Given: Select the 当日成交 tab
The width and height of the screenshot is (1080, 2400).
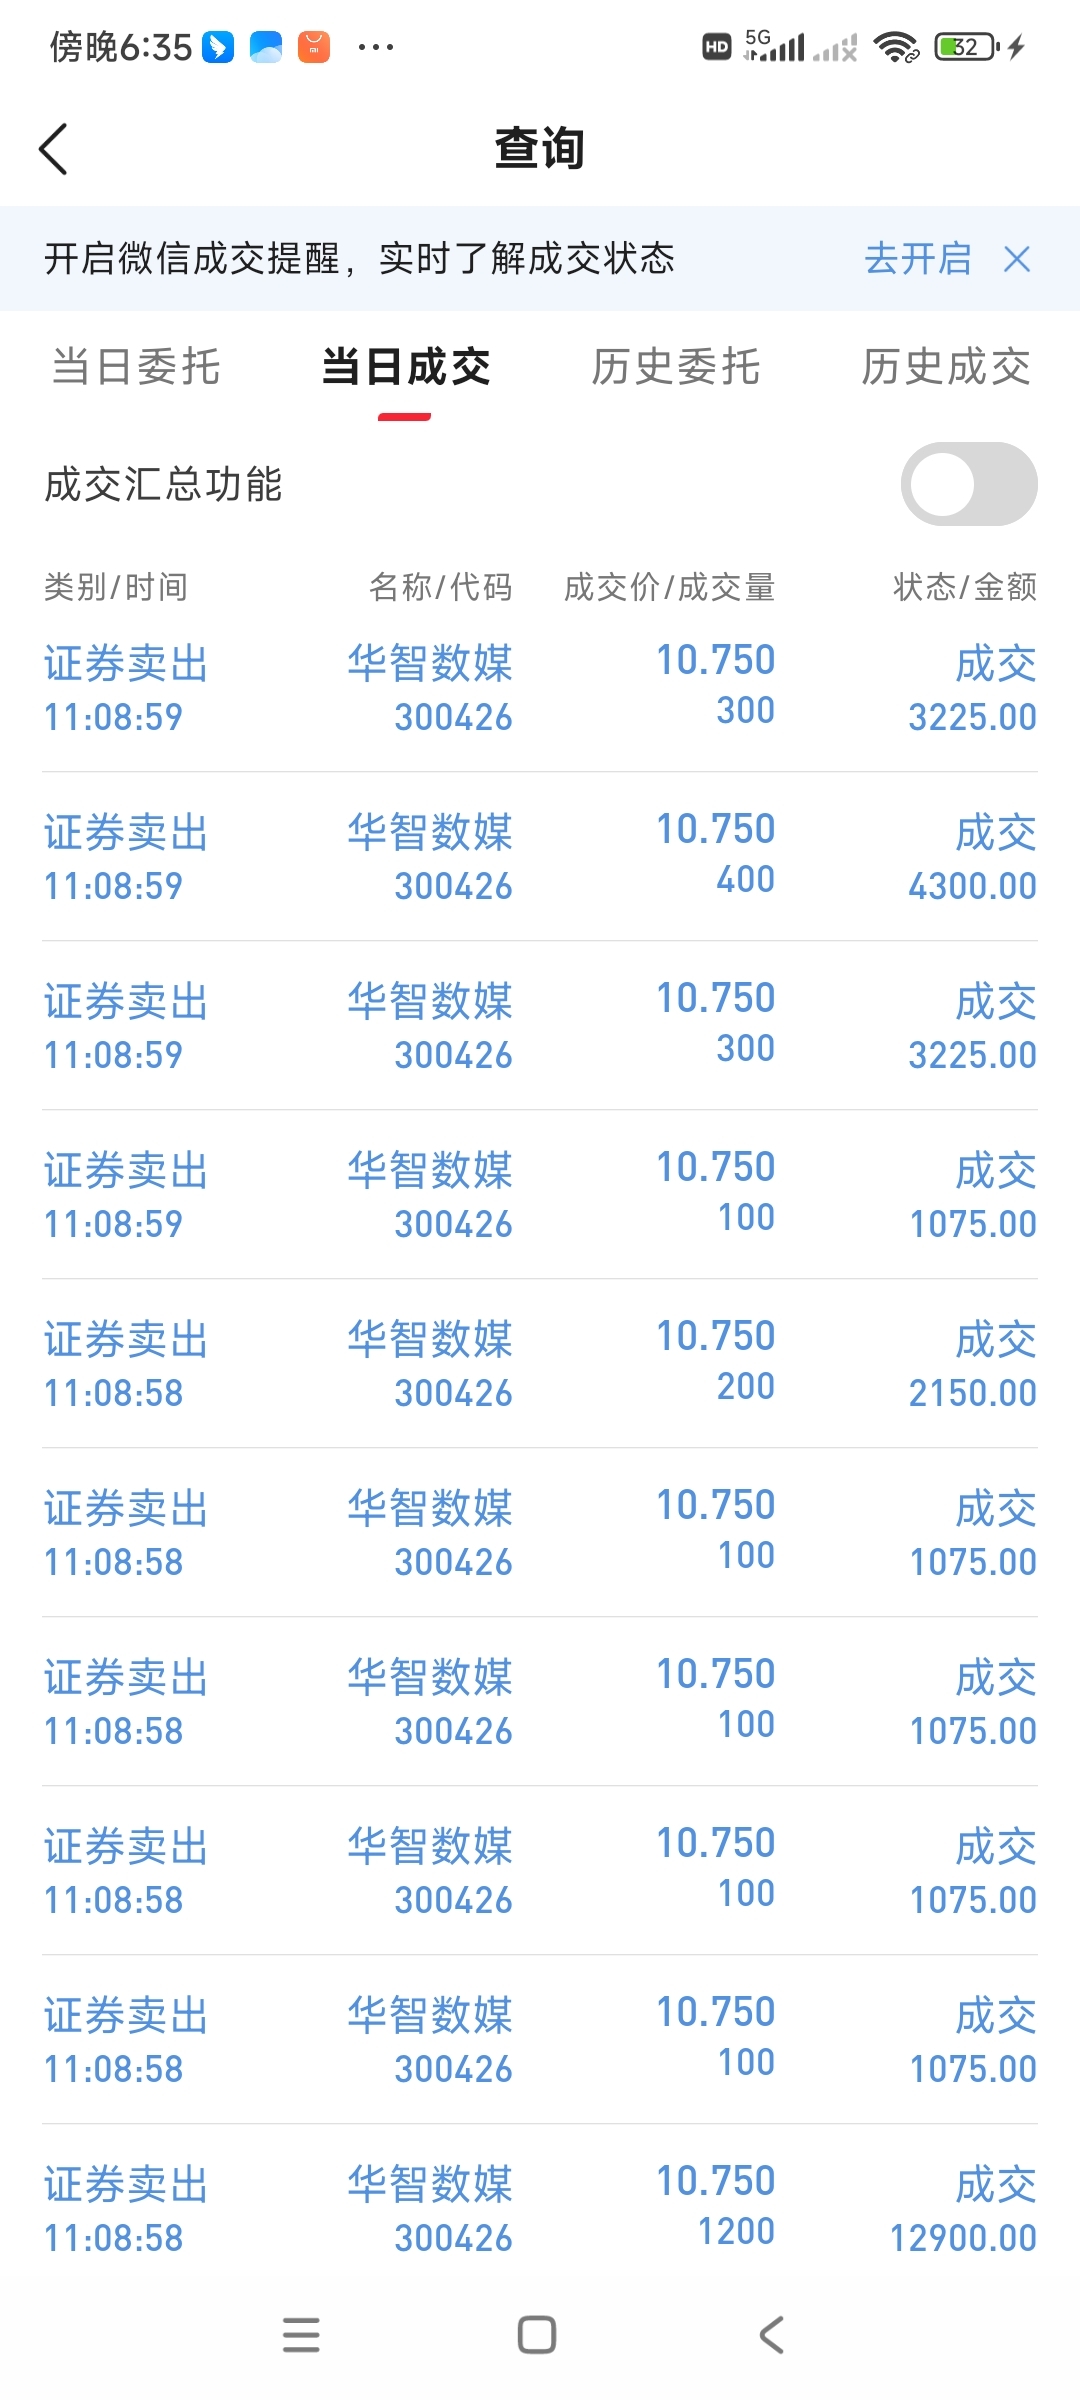Looking at the screenshot, I should 406,367.
